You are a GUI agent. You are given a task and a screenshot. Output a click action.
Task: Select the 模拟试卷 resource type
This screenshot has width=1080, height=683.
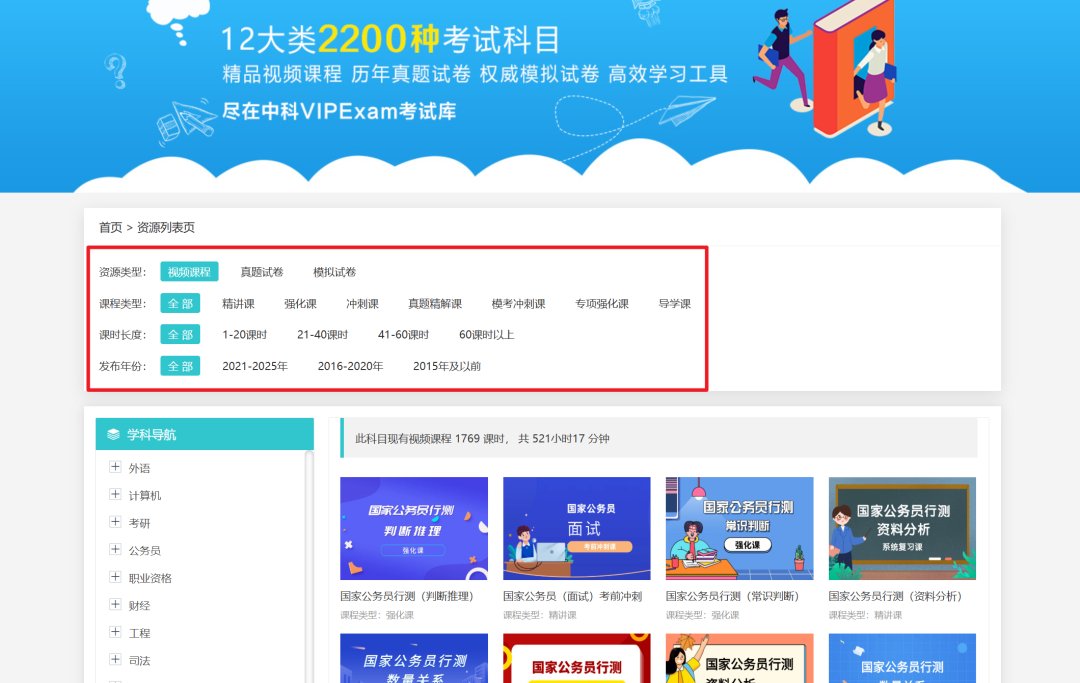[335, 272]
